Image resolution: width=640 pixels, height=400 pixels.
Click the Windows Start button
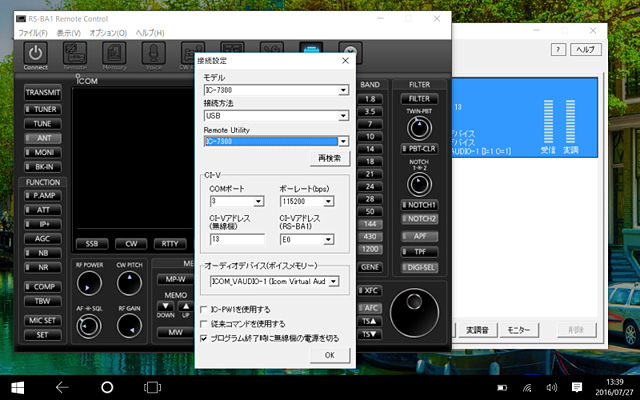(x=17, y=387)
